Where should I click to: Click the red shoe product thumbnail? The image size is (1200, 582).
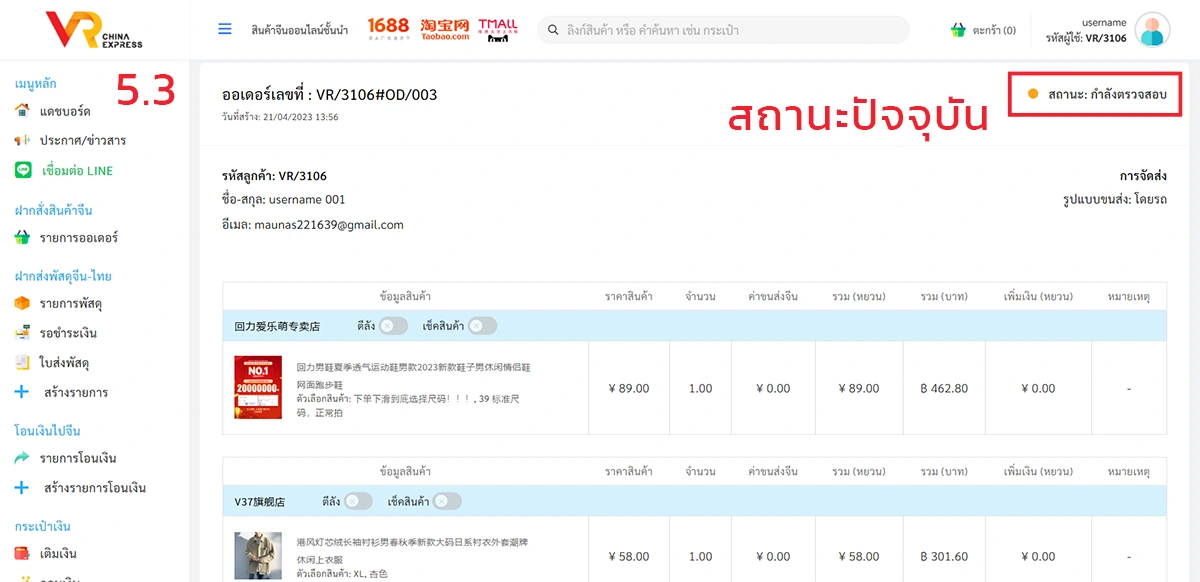258,388
